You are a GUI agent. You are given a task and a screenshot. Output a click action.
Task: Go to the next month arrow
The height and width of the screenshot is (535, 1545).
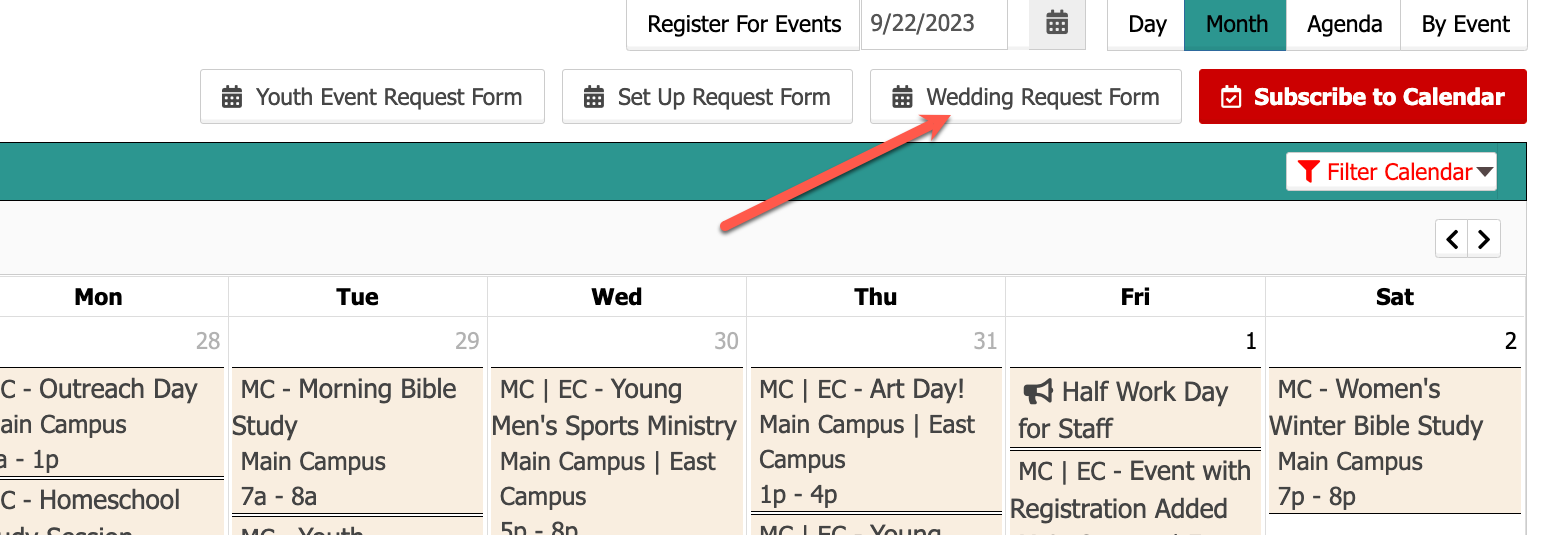tap(1484, 240)
